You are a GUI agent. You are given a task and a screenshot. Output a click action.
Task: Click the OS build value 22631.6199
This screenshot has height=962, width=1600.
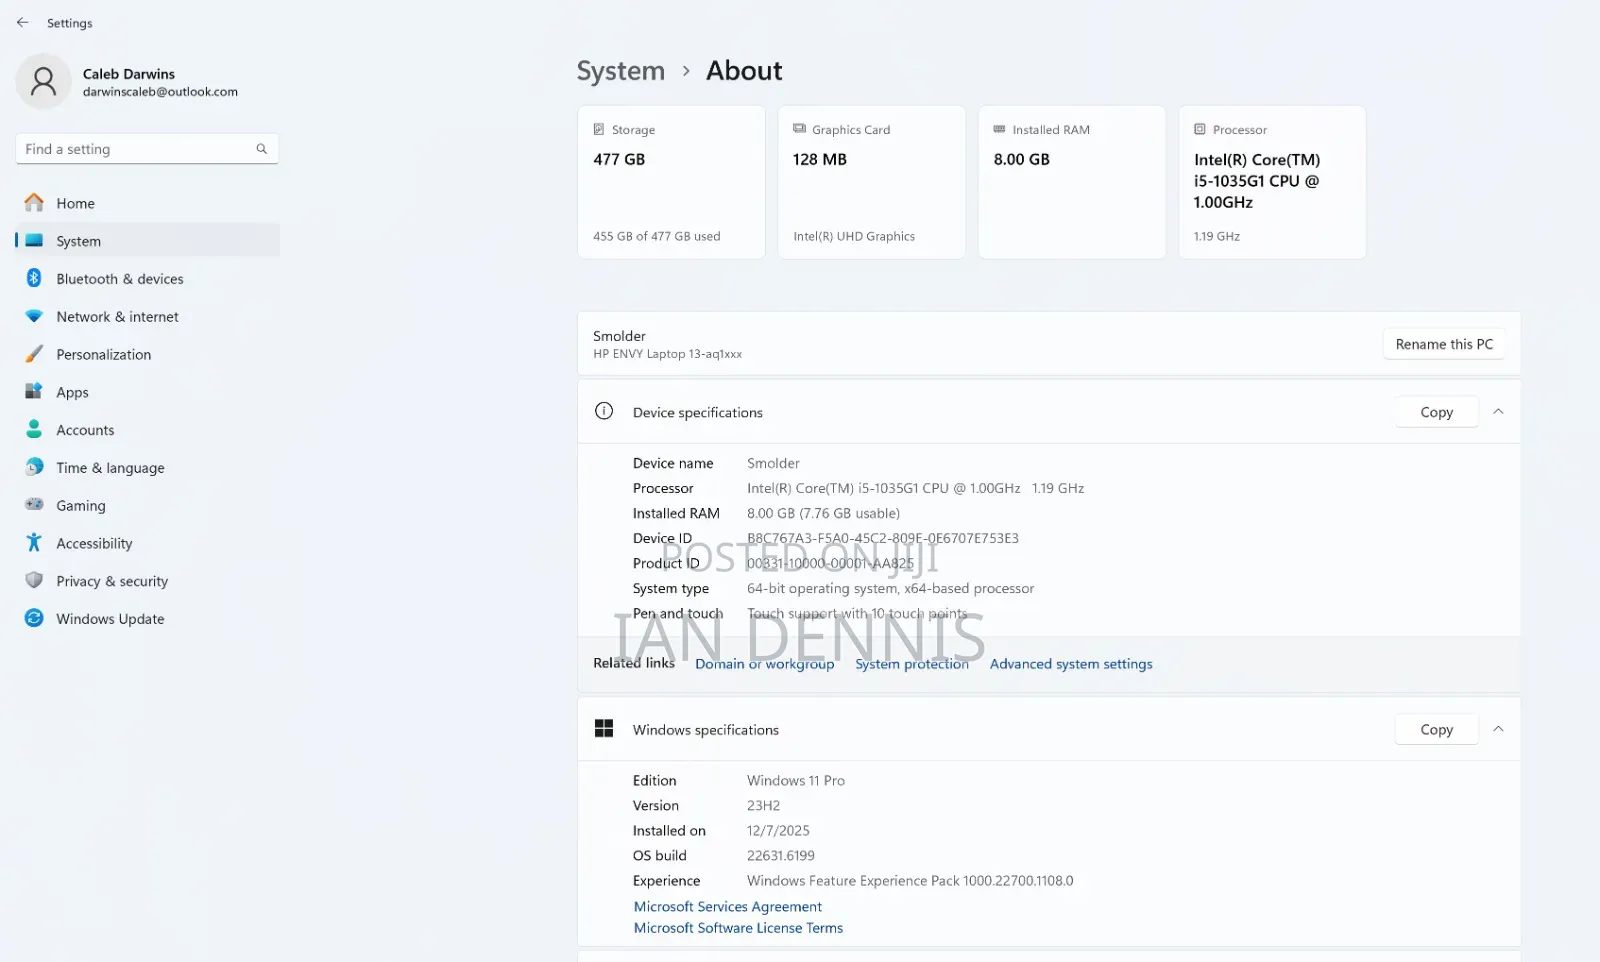click(x=781, y=856)
